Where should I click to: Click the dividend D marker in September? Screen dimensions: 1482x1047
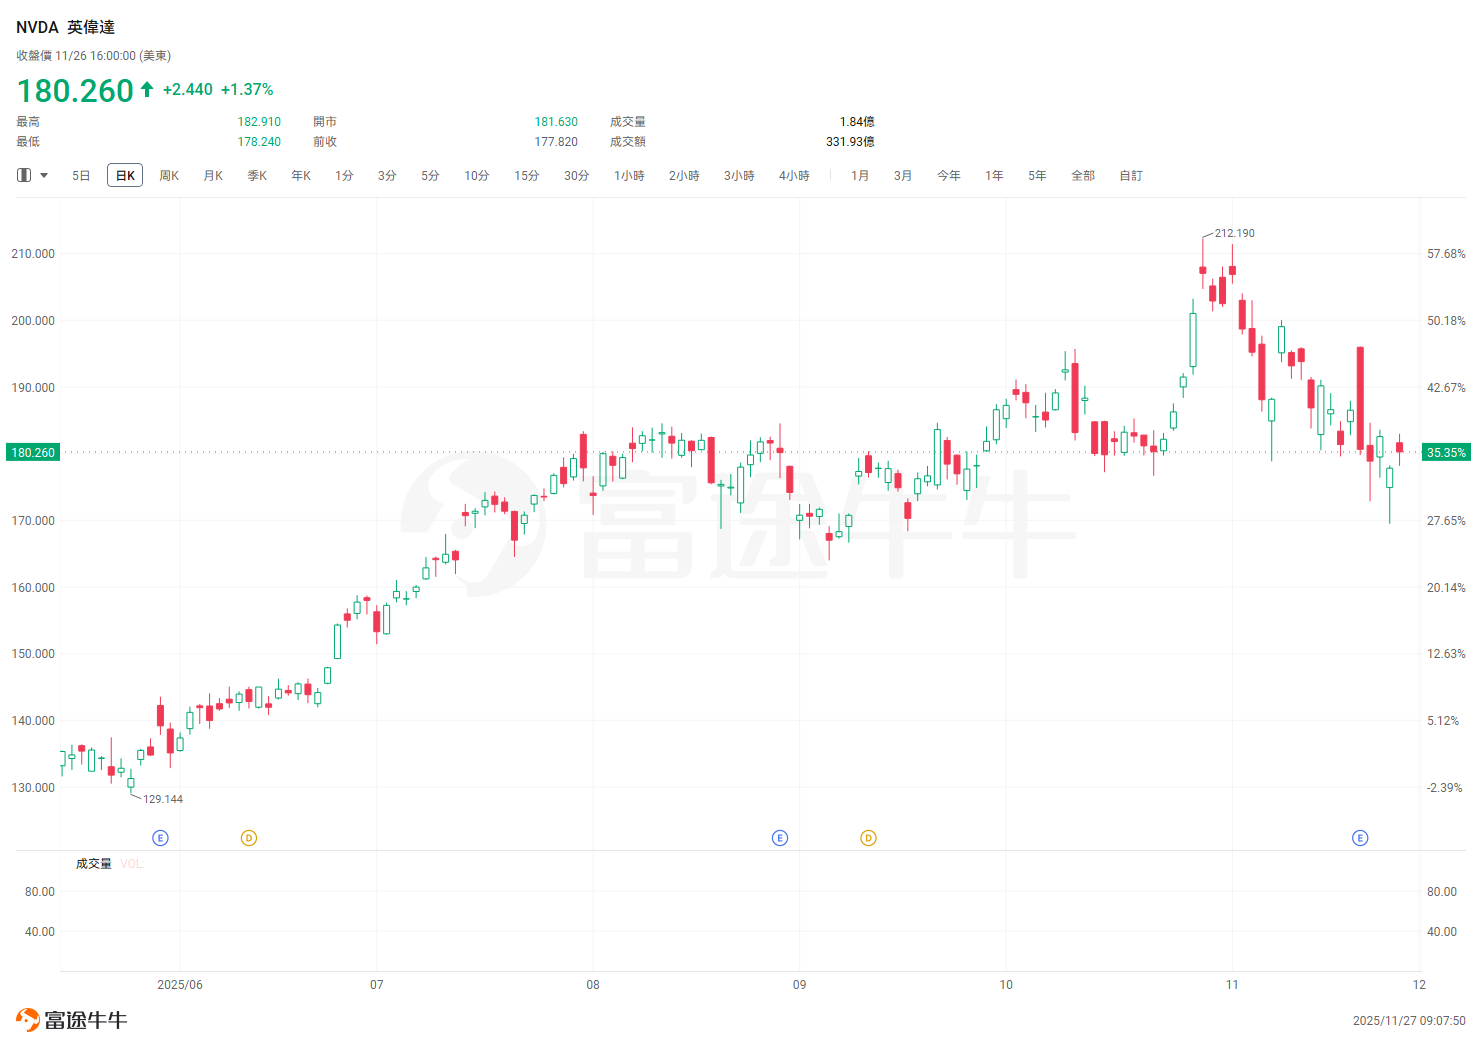[868, 838]
